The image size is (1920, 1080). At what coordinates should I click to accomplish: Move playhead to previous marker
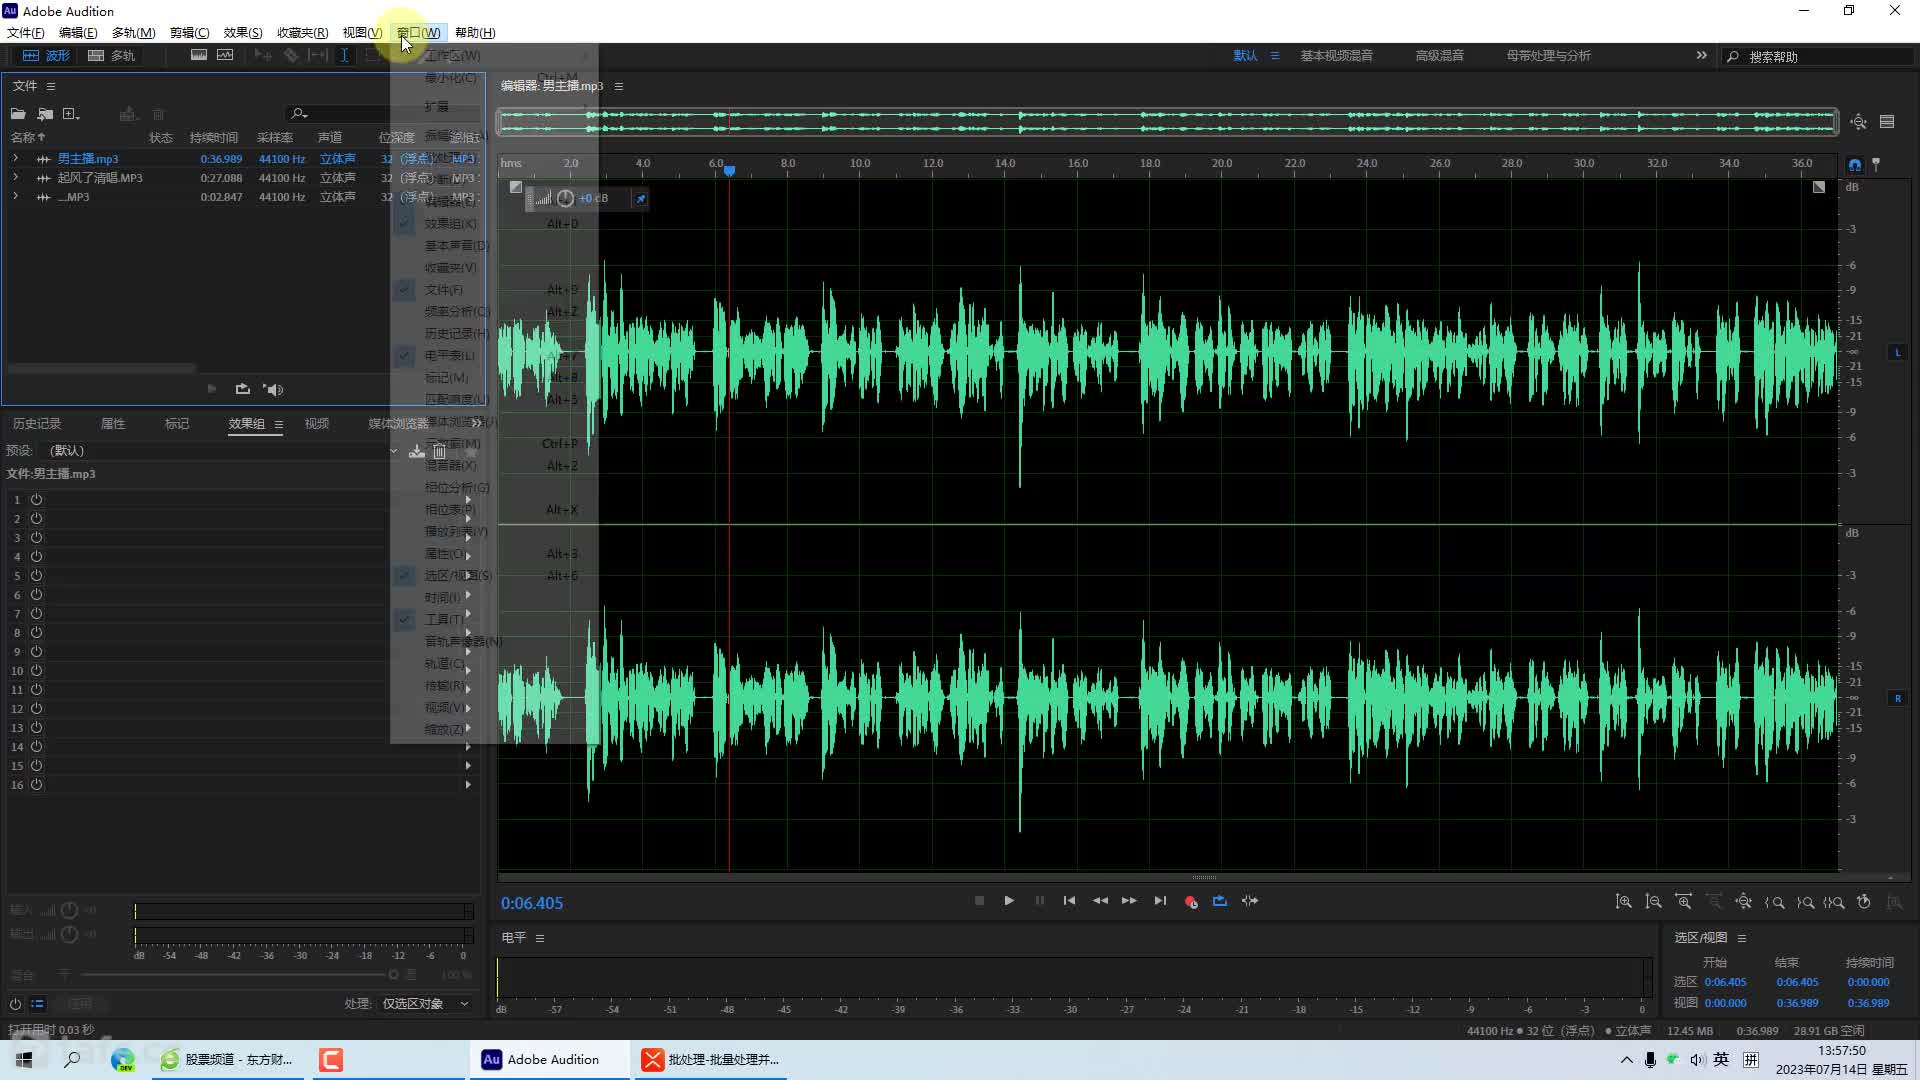[x=1069, y=901]
